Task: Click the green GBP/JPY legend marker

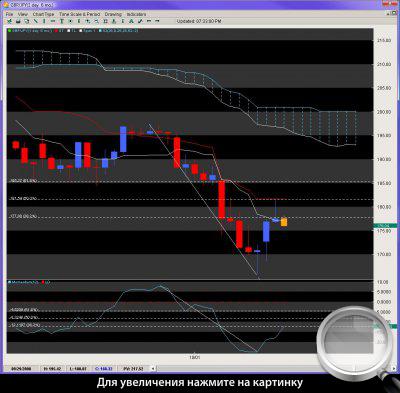Action: click(9, 31)
